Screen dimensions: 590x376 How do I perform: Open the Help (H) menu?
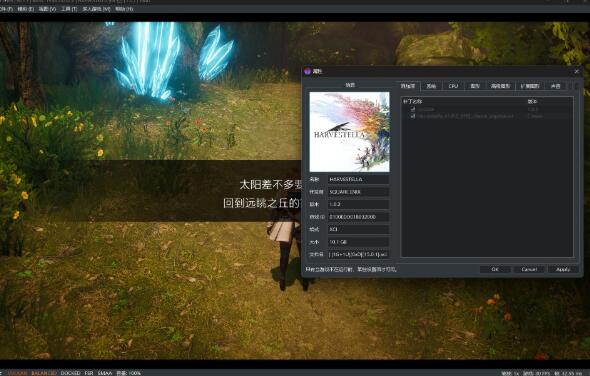[x=124, y=9]
